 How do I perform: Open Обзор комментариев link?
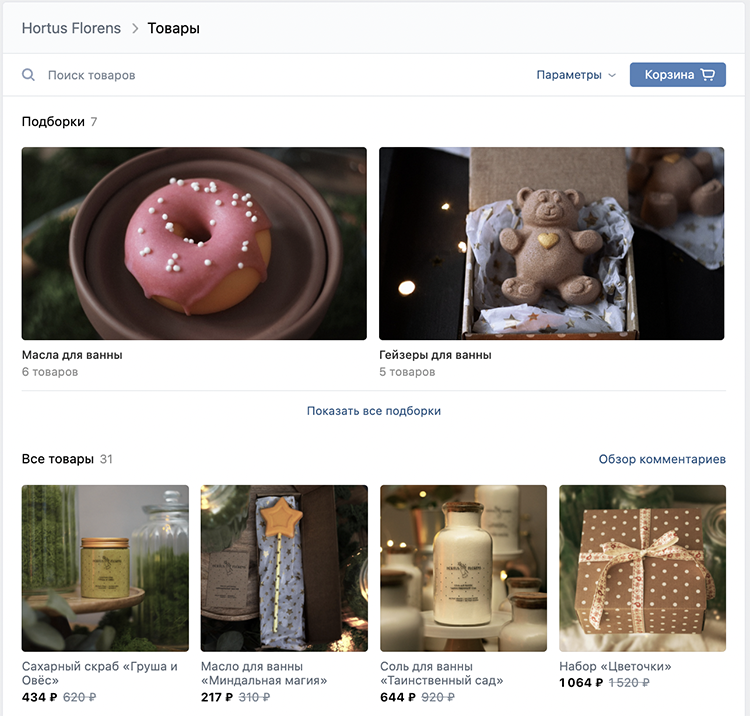662,459
